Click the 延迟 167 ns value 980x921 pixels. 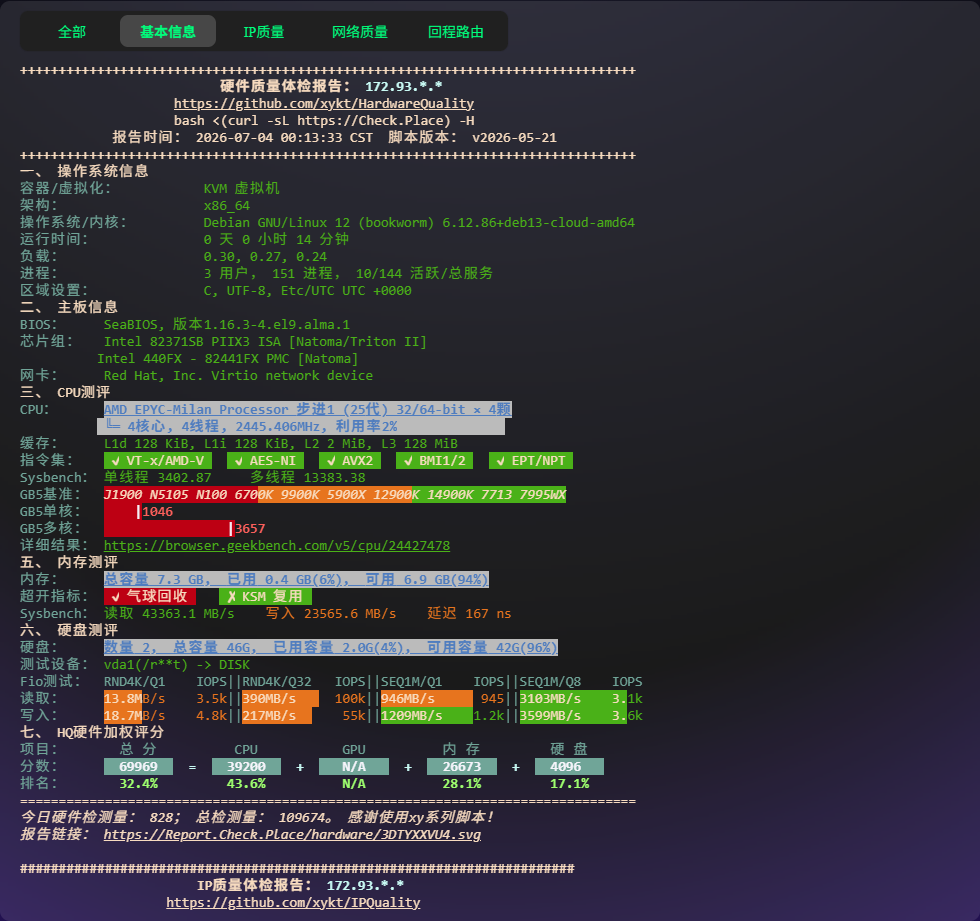click(x=469, y=614)
